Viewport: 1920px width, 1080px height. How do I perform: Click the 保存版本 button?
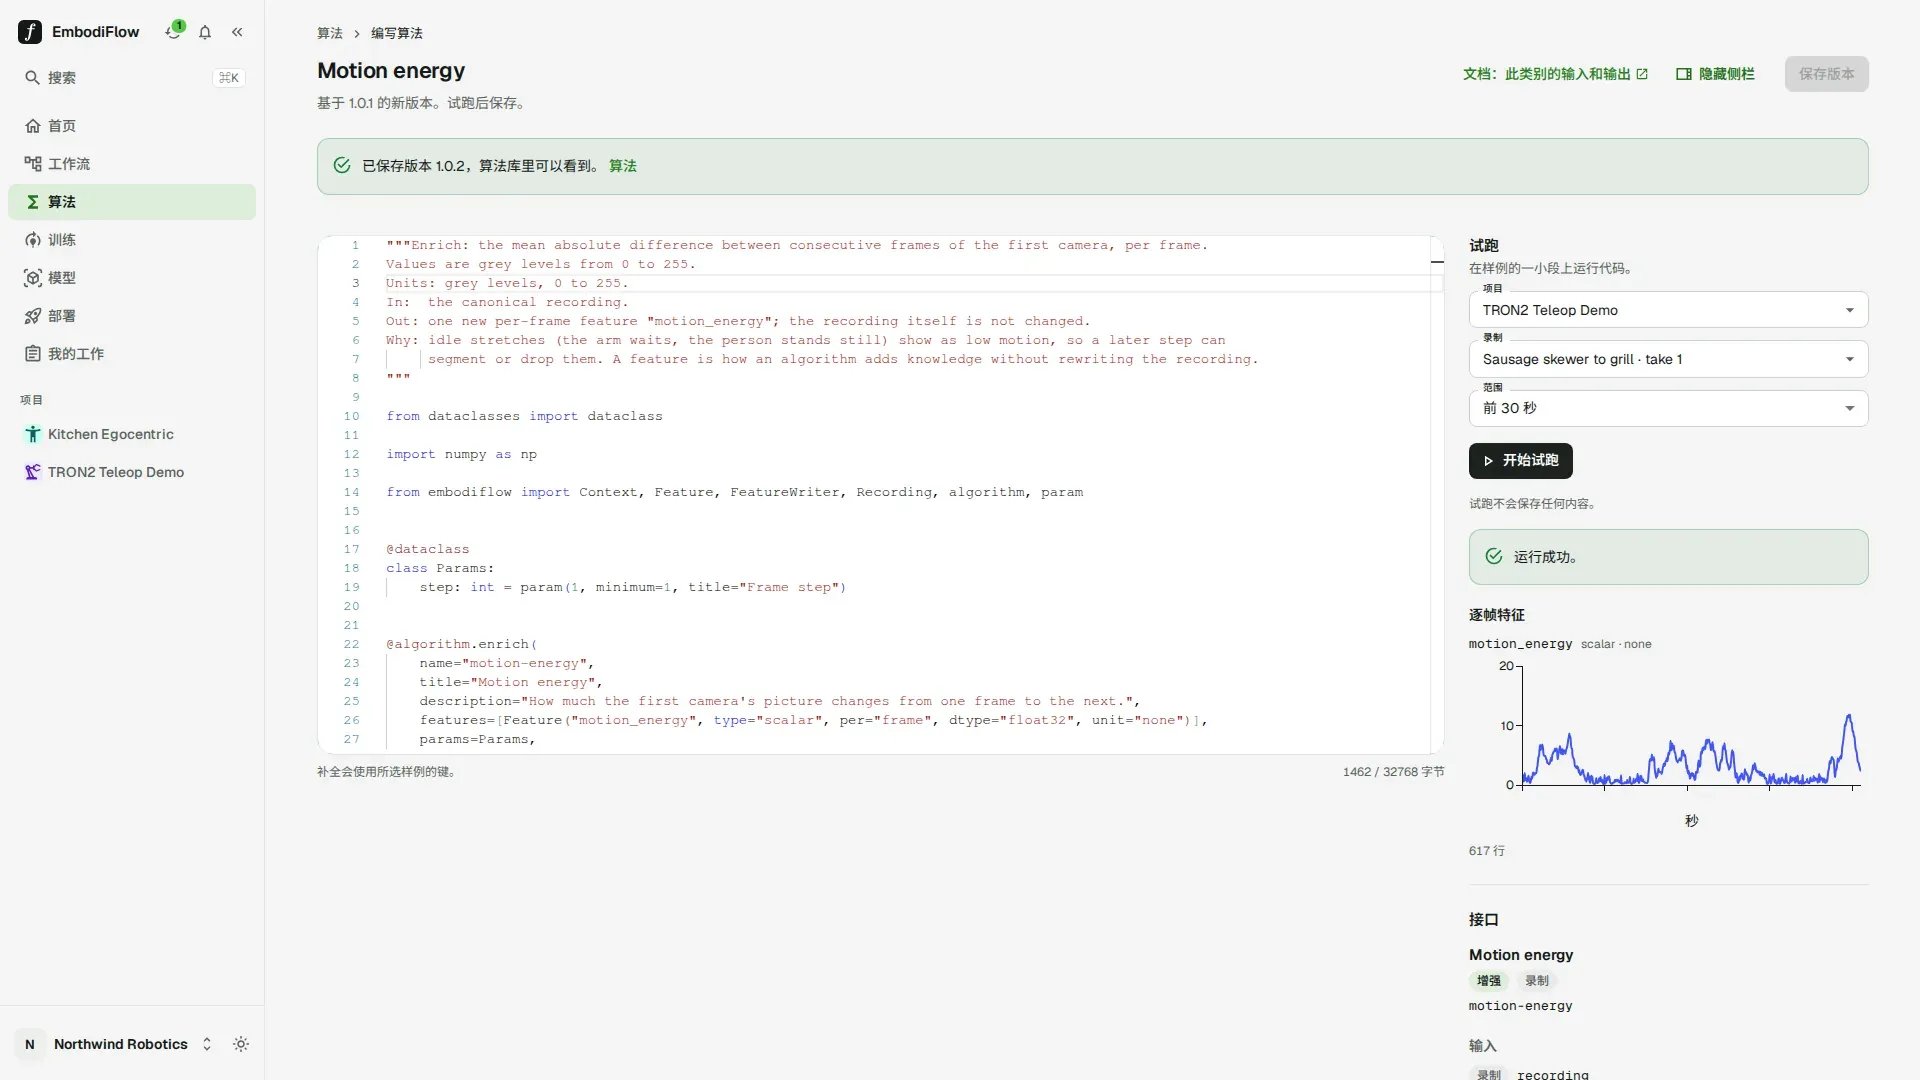point(1826,74)
